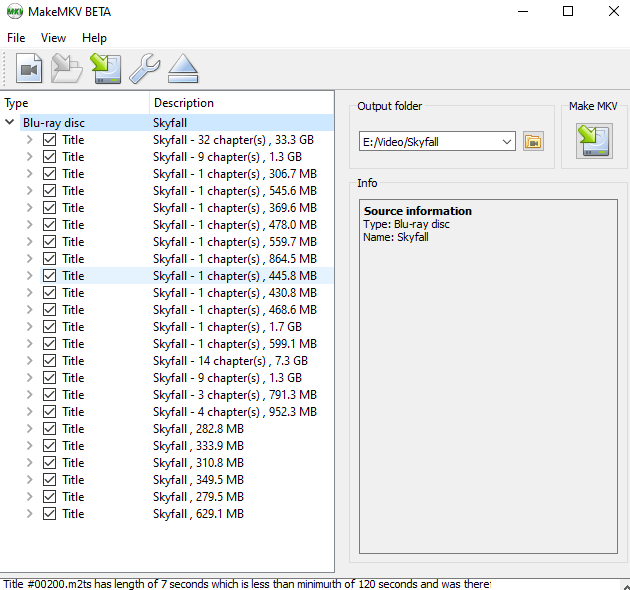Expand the 310.8 MB title row
Image resolution: width=630 pixels, height=590 pixels.
pyautogui.click(x=29, y=463)
